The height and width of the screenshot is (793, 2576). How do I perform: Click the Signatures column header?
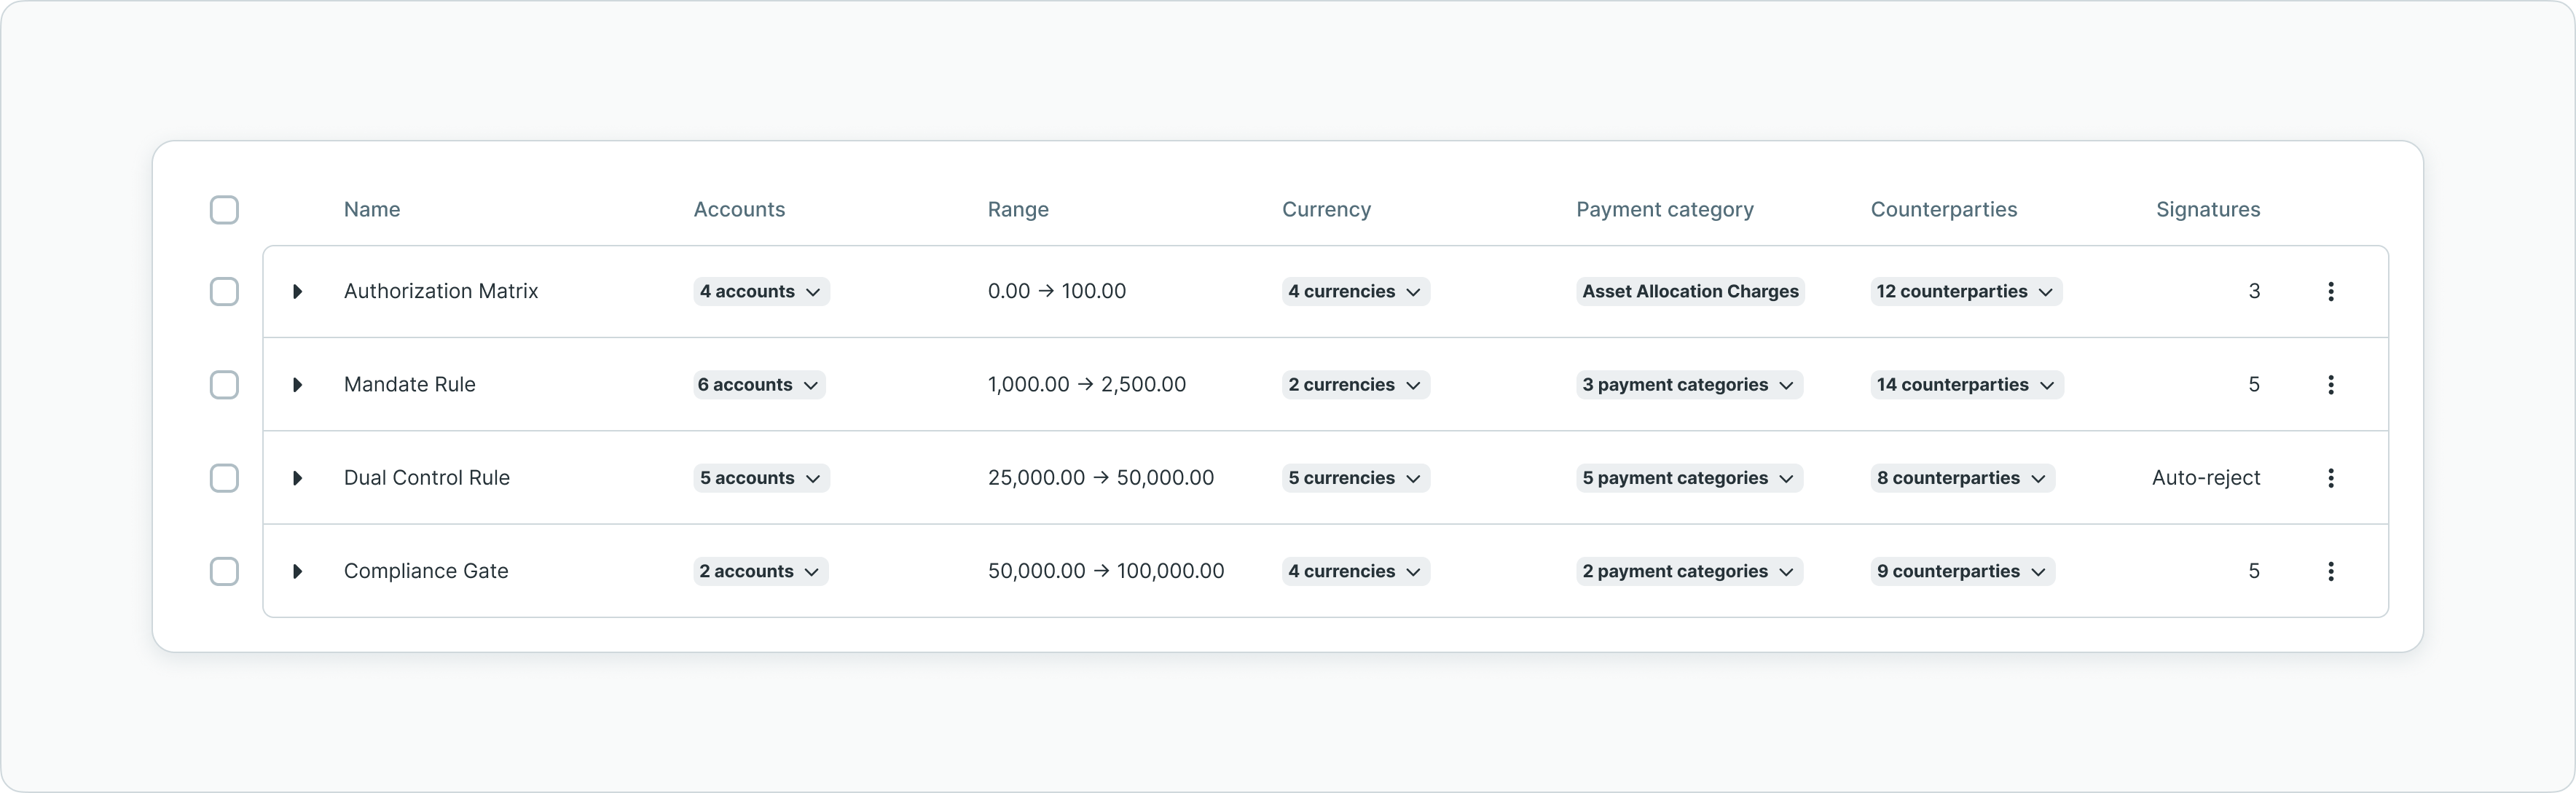[x=2207, y=210]
